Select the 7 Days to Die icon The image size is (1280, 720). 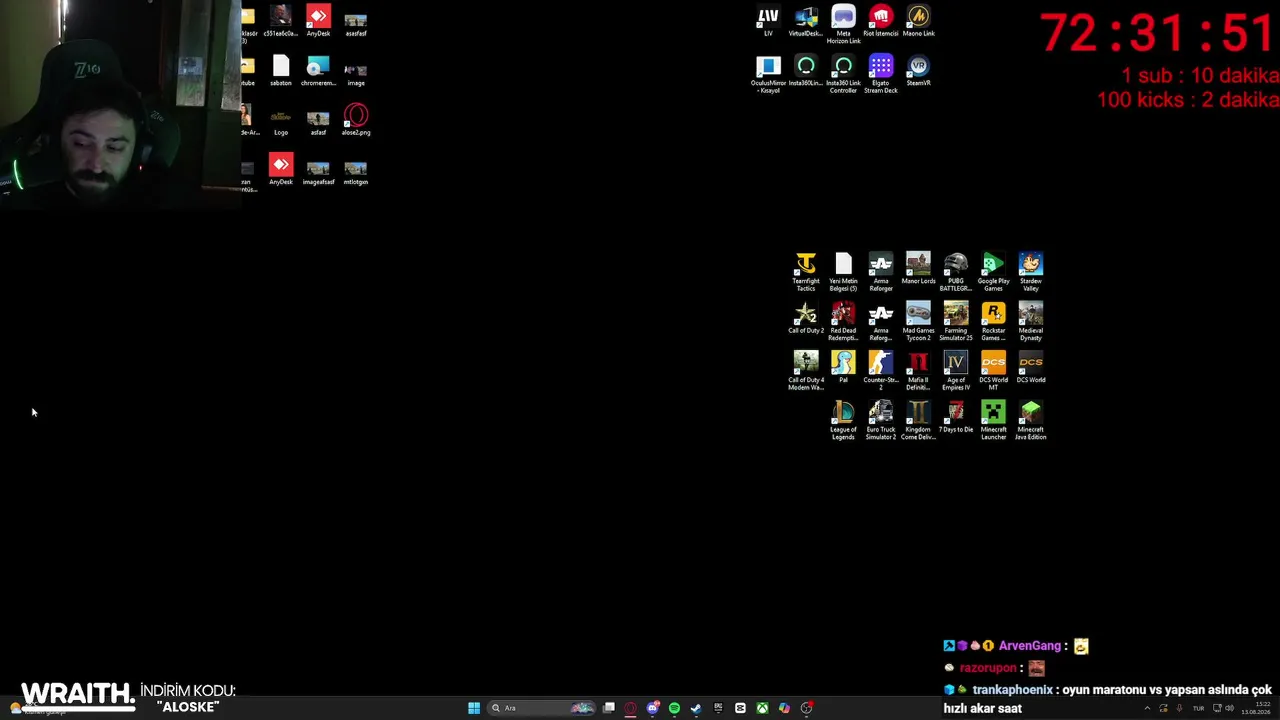pos(956,417)
